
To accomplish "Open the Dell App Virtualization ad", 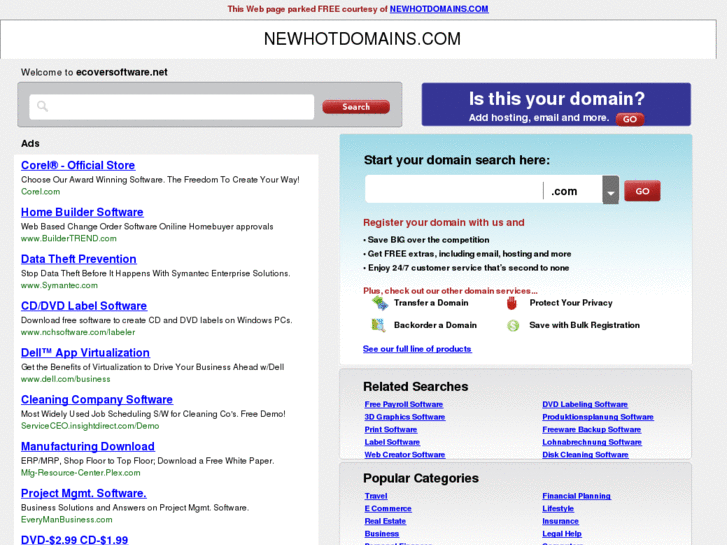I will pyautogui.click(x=85, y=353).
